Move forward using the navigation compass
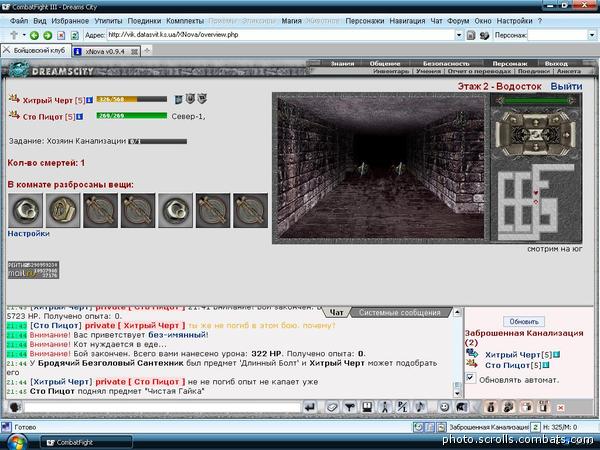Image resolution: width=600 pixels, height=450 pixels. (536, 122)
